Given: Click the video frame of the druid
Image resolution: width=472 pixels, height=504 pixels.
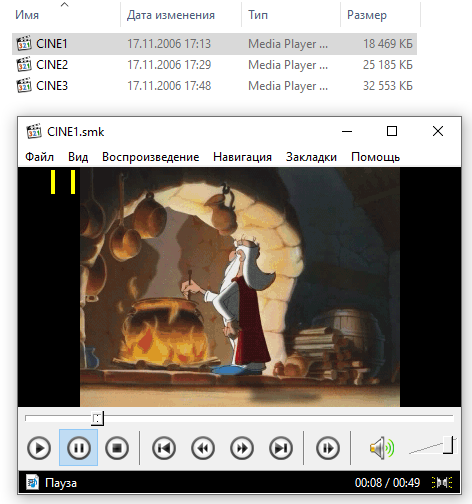Looking at the screenshot, I should [240, 287].
